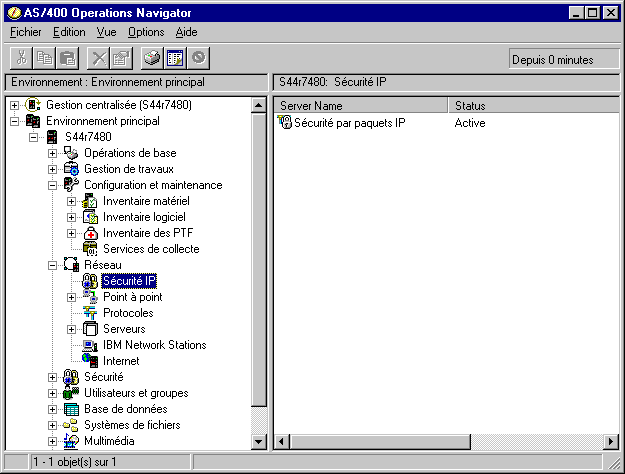Viewport: 625px width, 474px height.
Task: Expand Opérations de base node
Action: click(x=52, y=153)
